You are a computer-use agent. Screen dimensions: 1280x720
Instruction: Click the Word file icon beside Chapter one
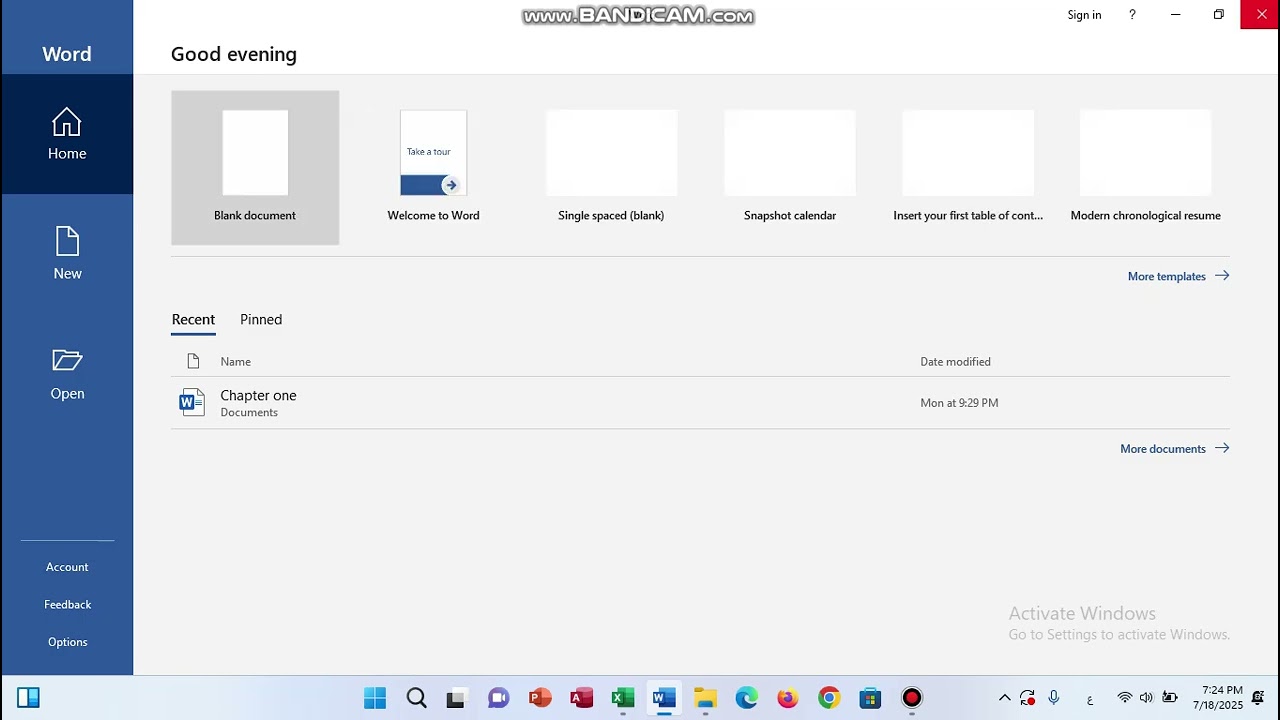point(192,402)
